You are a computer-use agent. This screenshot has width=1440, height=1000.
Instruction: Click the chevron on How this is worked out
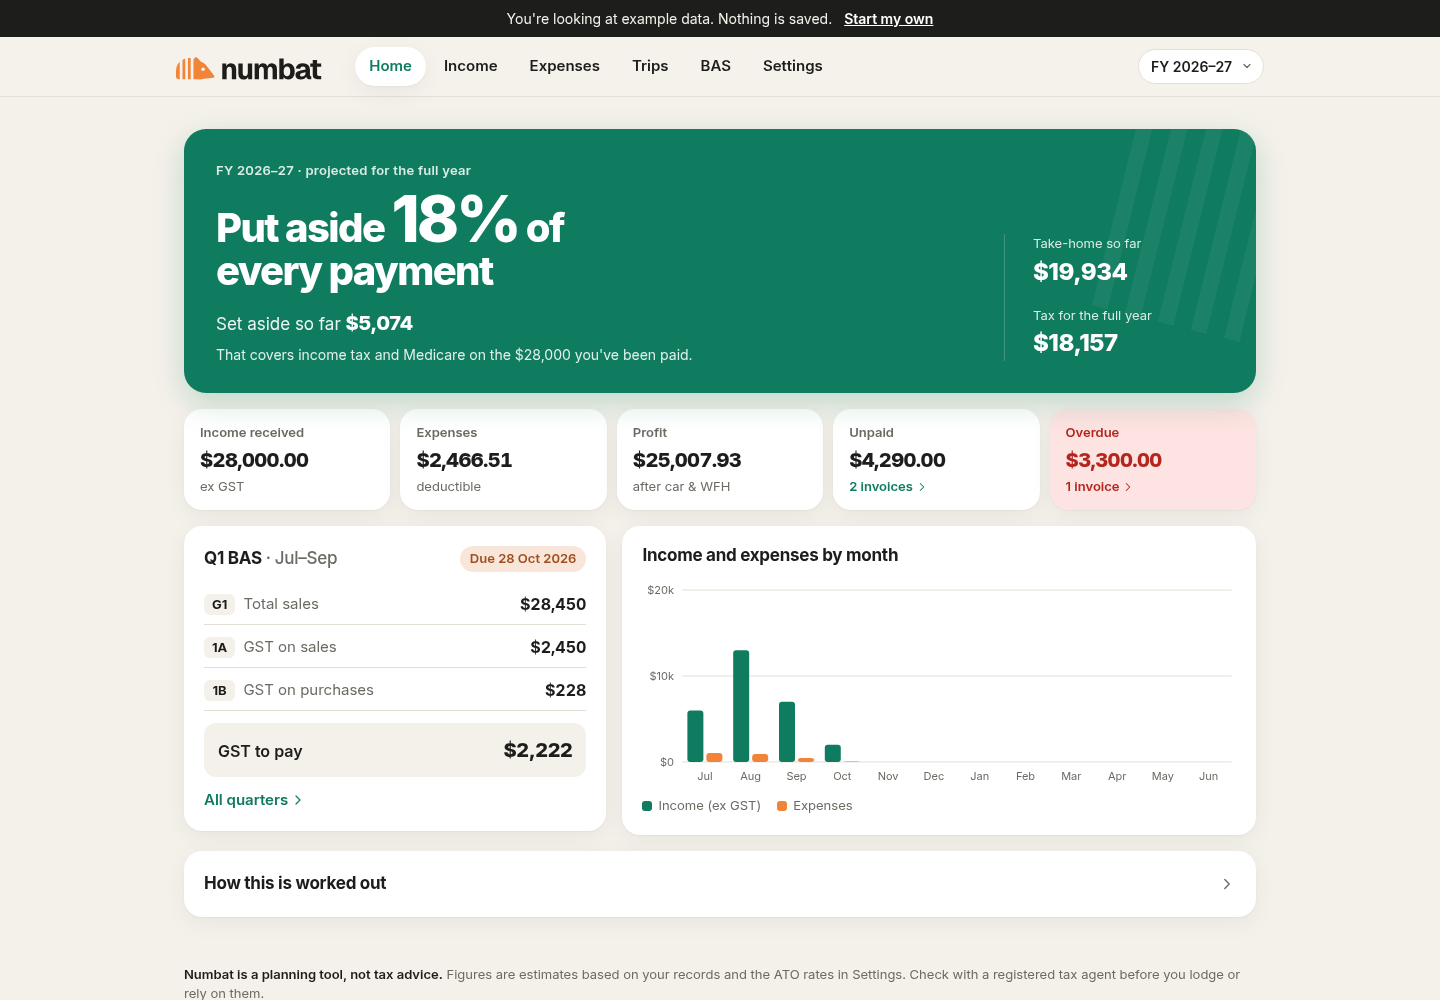coord(1227,884)
